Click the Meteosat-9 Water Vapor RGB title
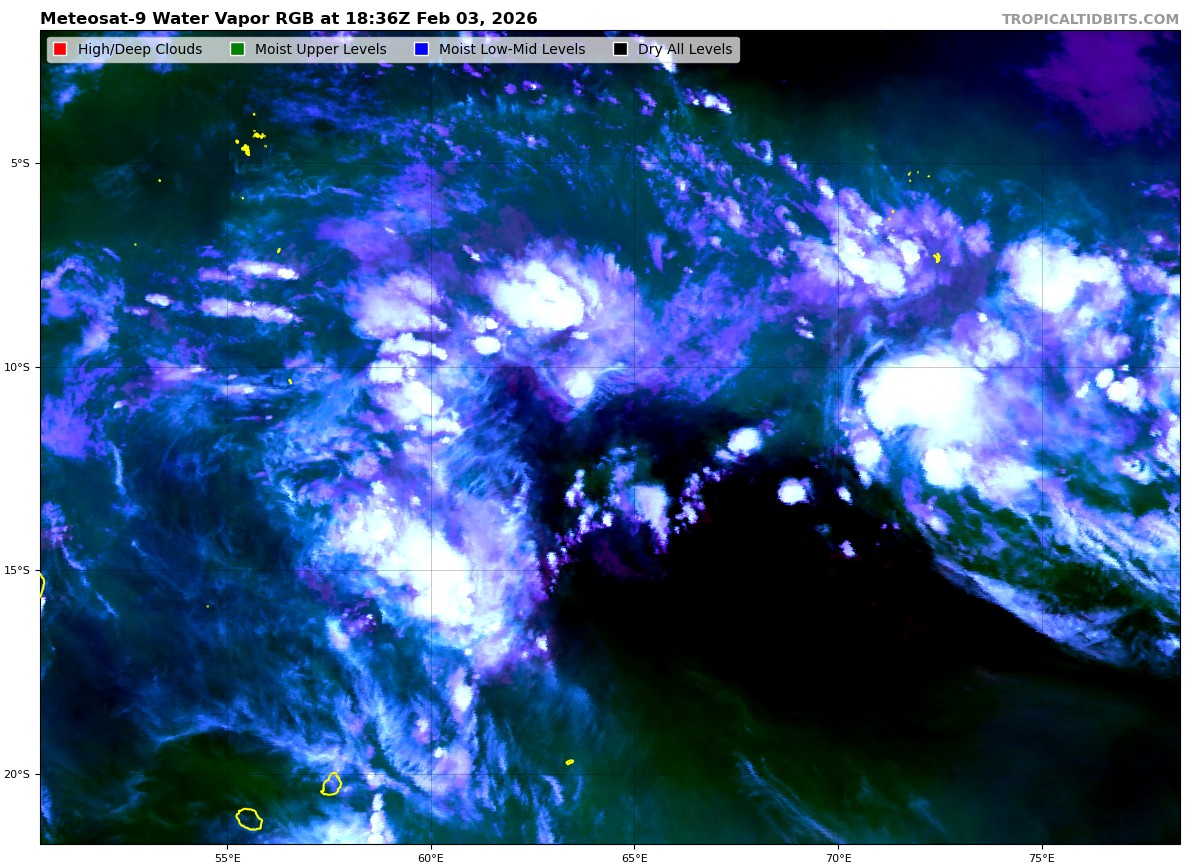 288,19
